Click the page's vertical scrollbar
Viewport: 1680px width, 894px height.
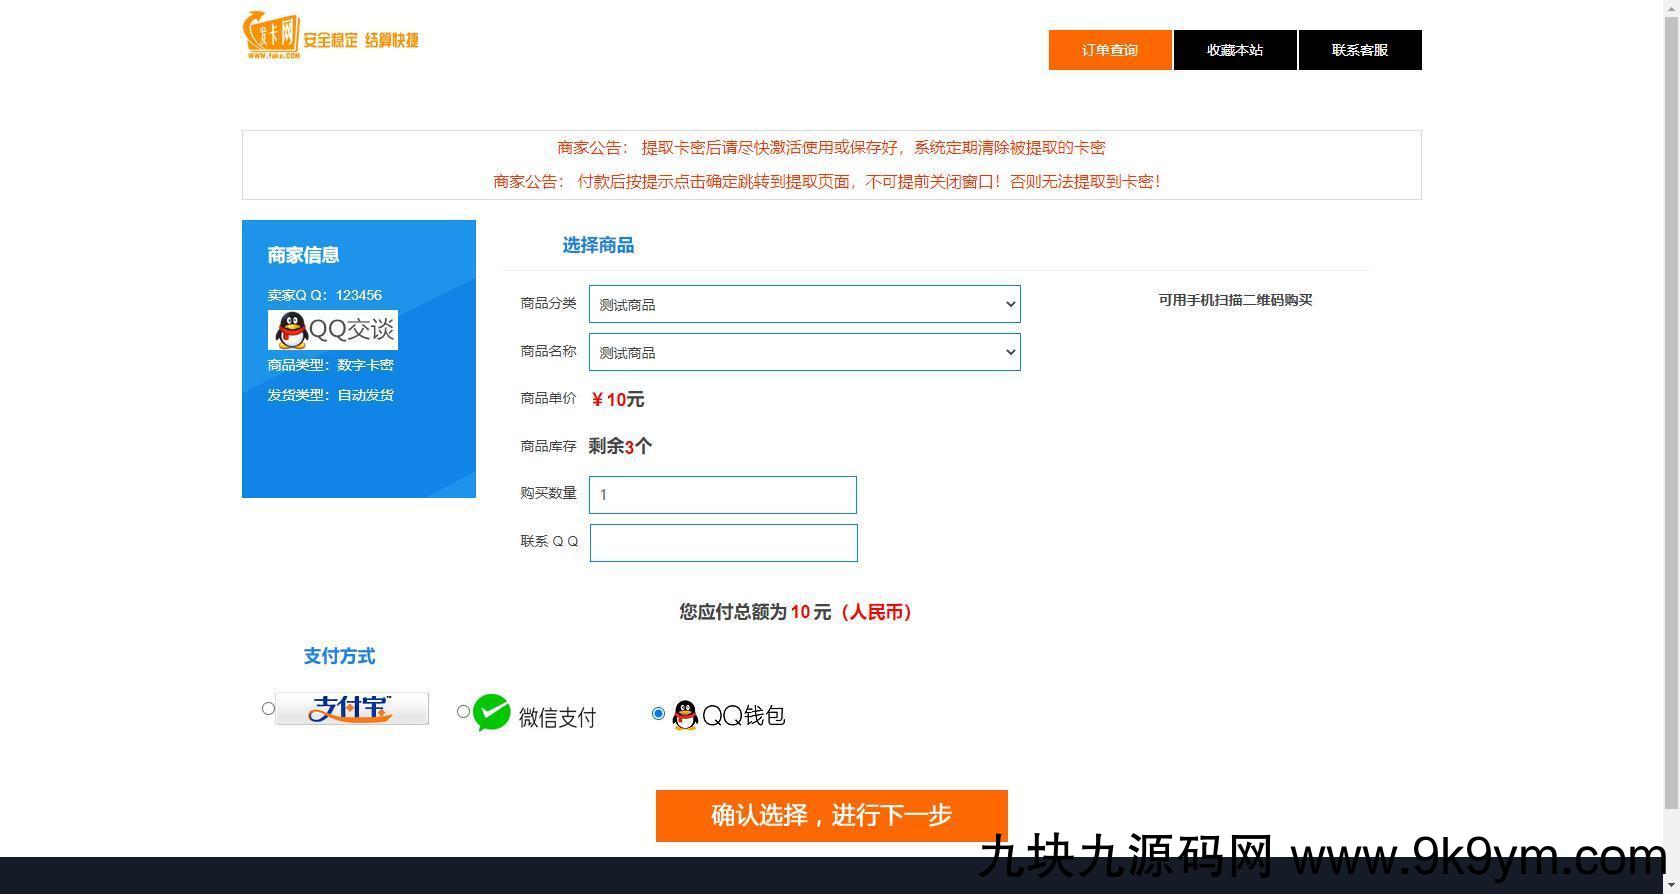point(1671,400)
